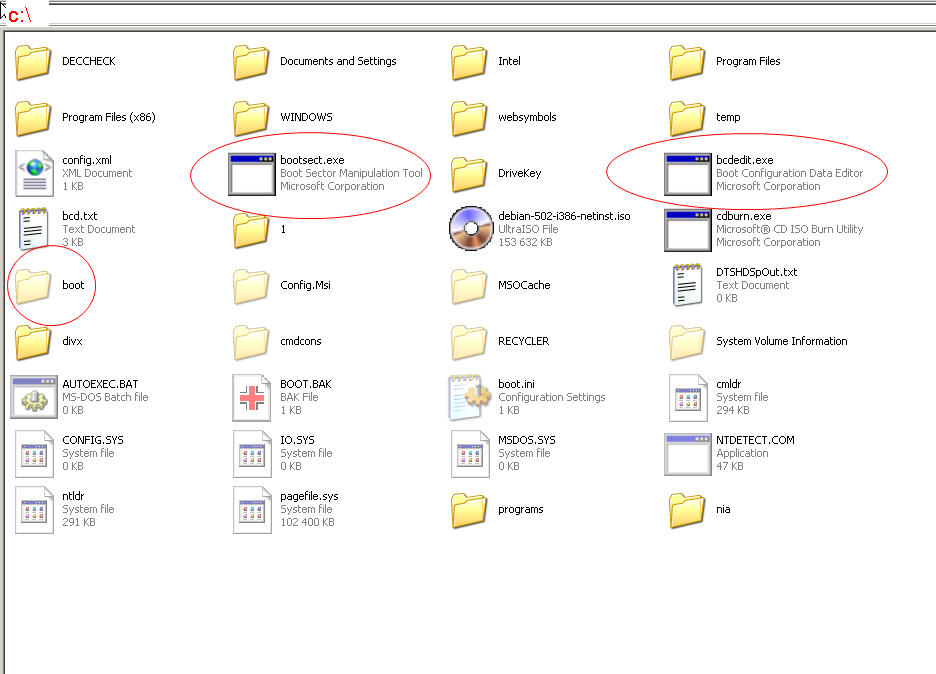Select the programs folder icon

(x=469, y=510)
